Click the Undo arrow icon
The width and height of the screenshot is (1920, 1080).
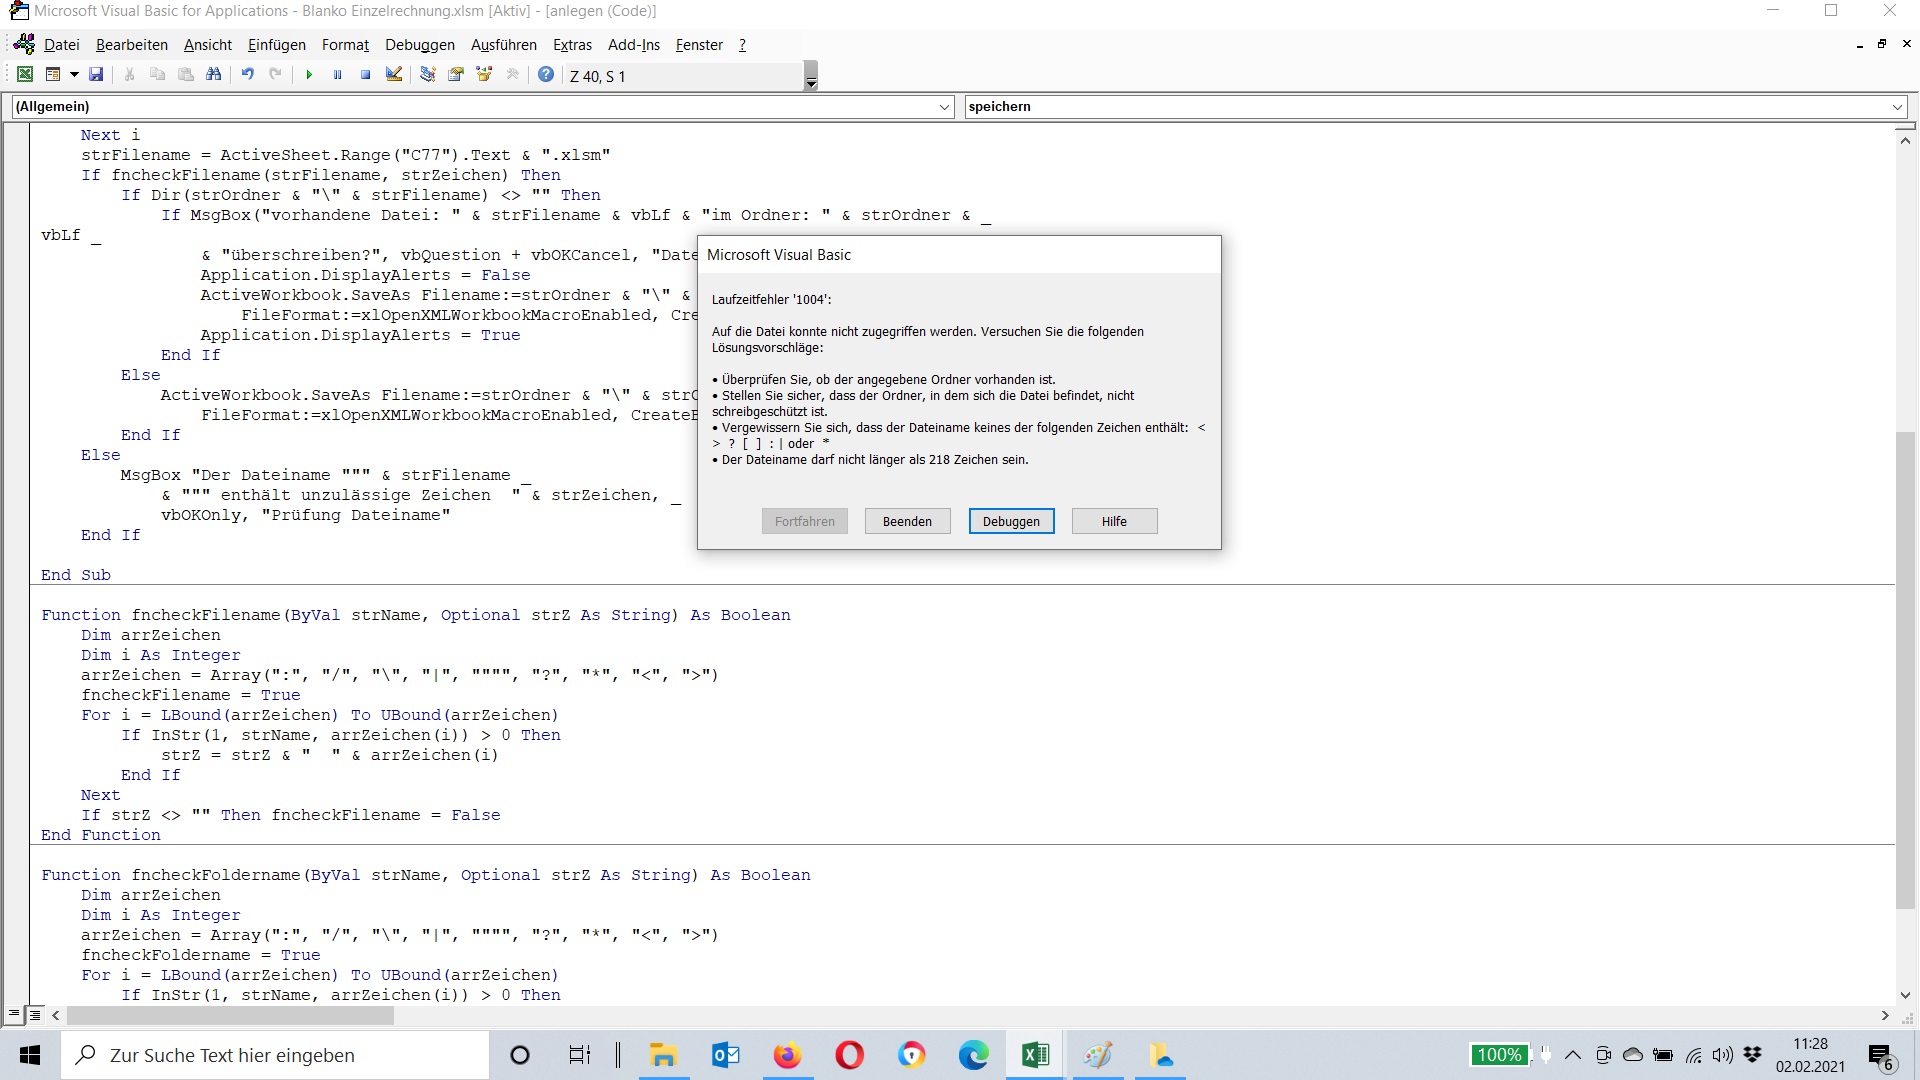[x=247, y=75]
